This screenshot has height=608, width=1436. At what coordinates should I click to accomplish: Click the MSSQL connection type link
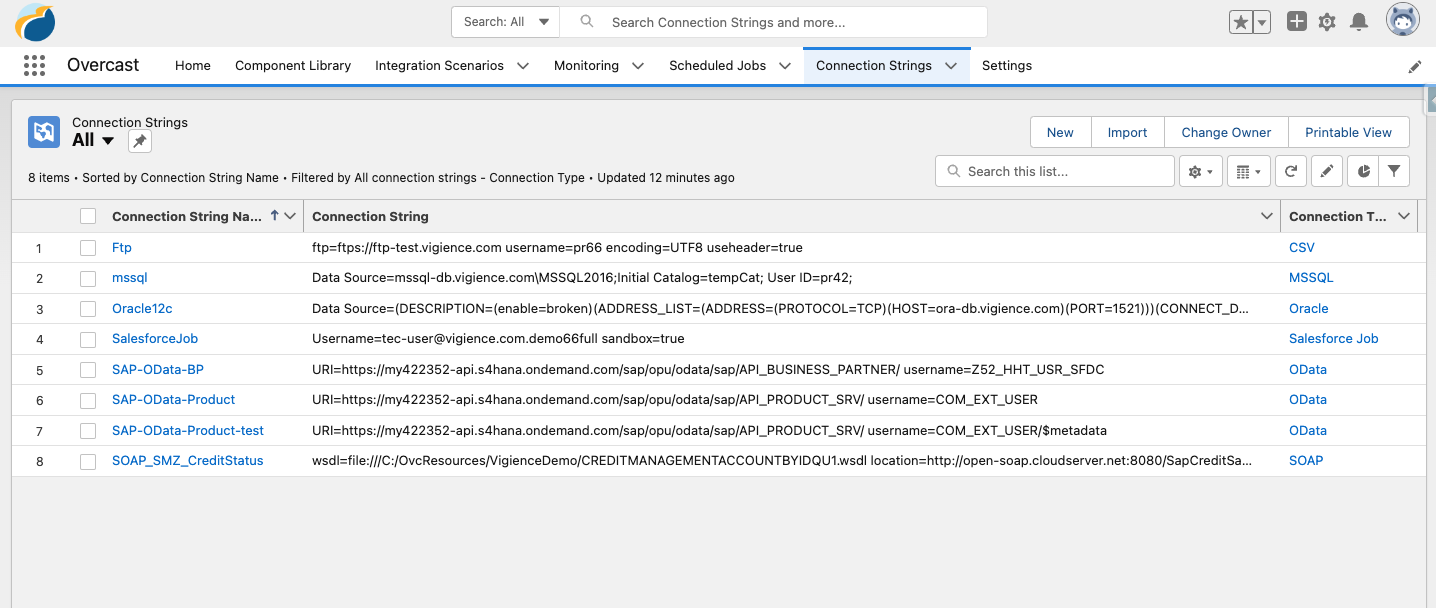click(1311, 278)
